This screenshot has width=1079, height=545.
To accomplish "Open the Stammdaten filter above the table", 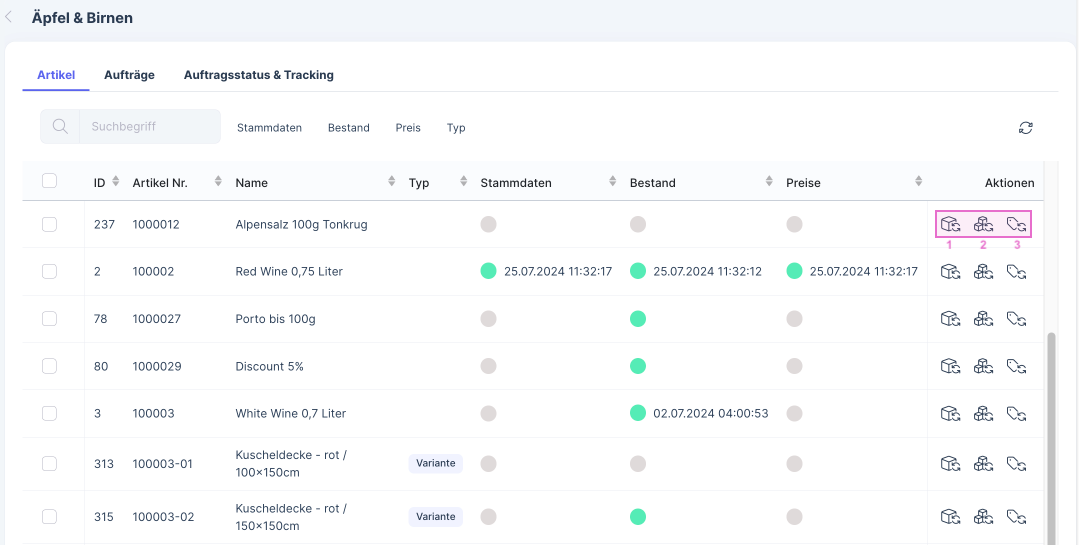I will click(269, 128).
